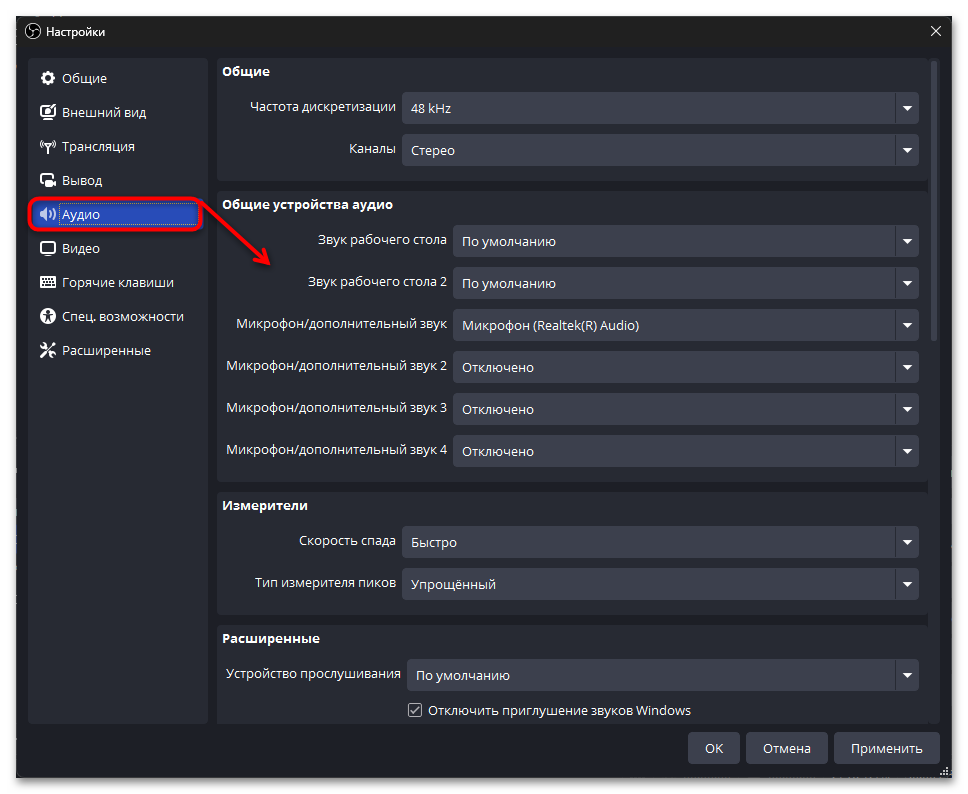Image resolution: width=968 pixels, height=794 pixels.
Task: Open the Частота дискретизации dropdown
Action: (x=659, y=108)
